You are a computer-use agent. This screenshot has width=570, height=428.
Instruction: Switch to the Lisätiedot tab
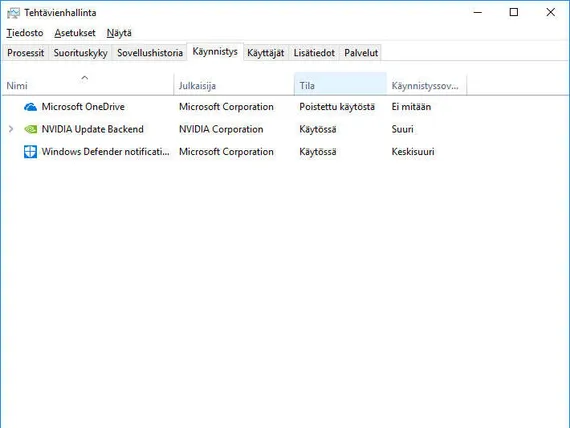pyautogui.click(x=314, y=53)
